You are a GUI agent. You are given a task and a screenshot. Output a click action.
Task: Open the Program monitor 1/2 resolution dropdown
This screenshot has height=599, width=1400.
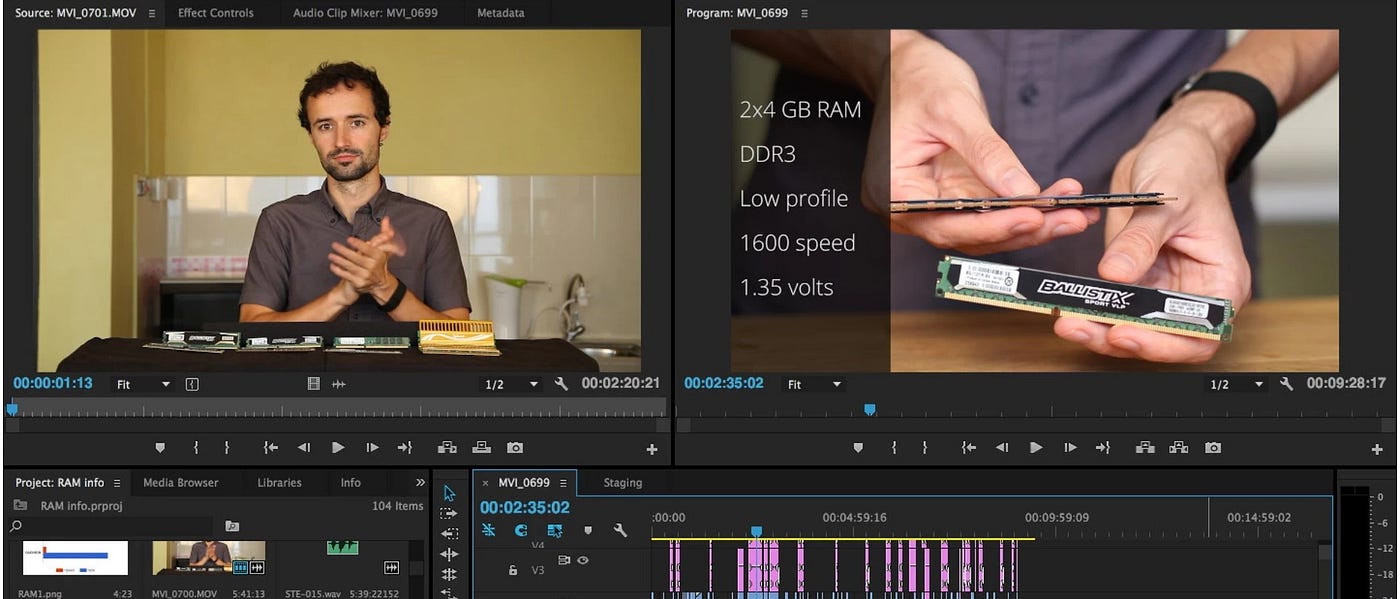coord(1237,384)
